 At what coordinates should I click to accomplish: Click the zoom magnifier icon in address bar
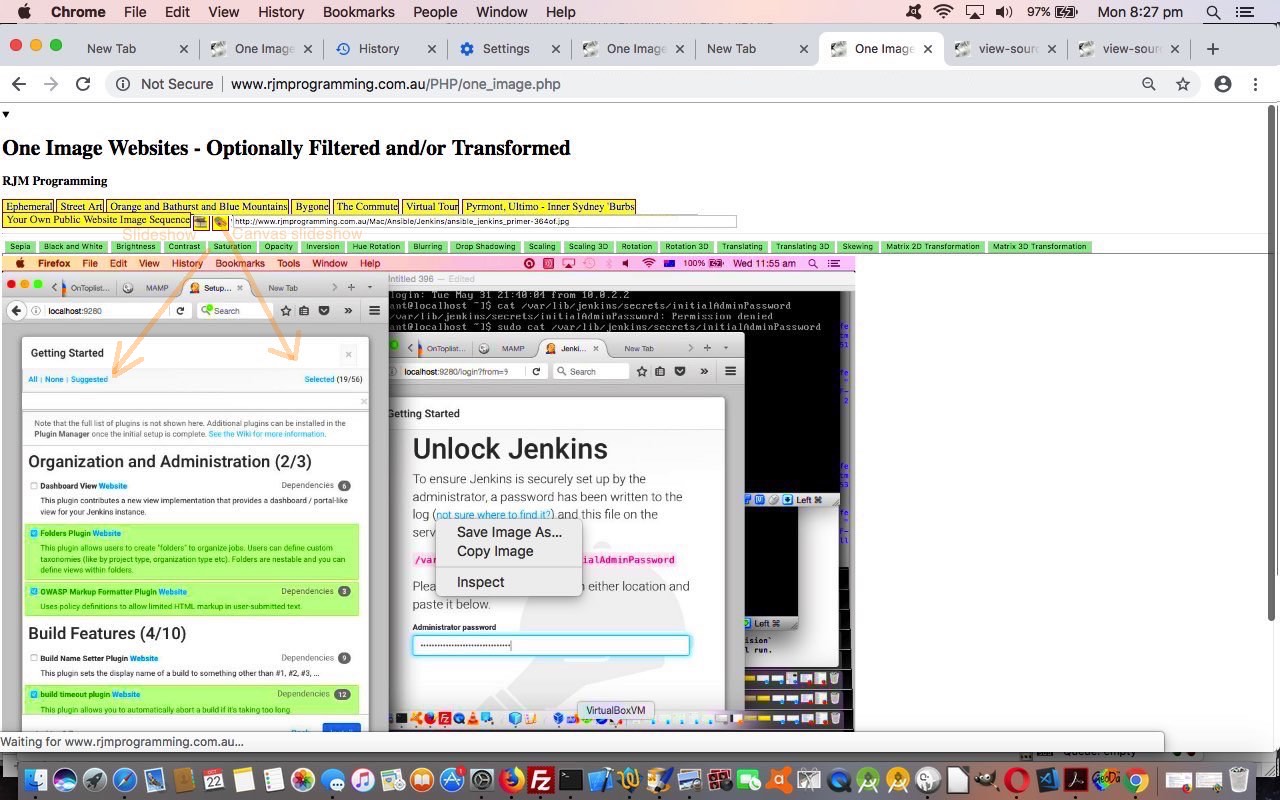coord(1149,84)
